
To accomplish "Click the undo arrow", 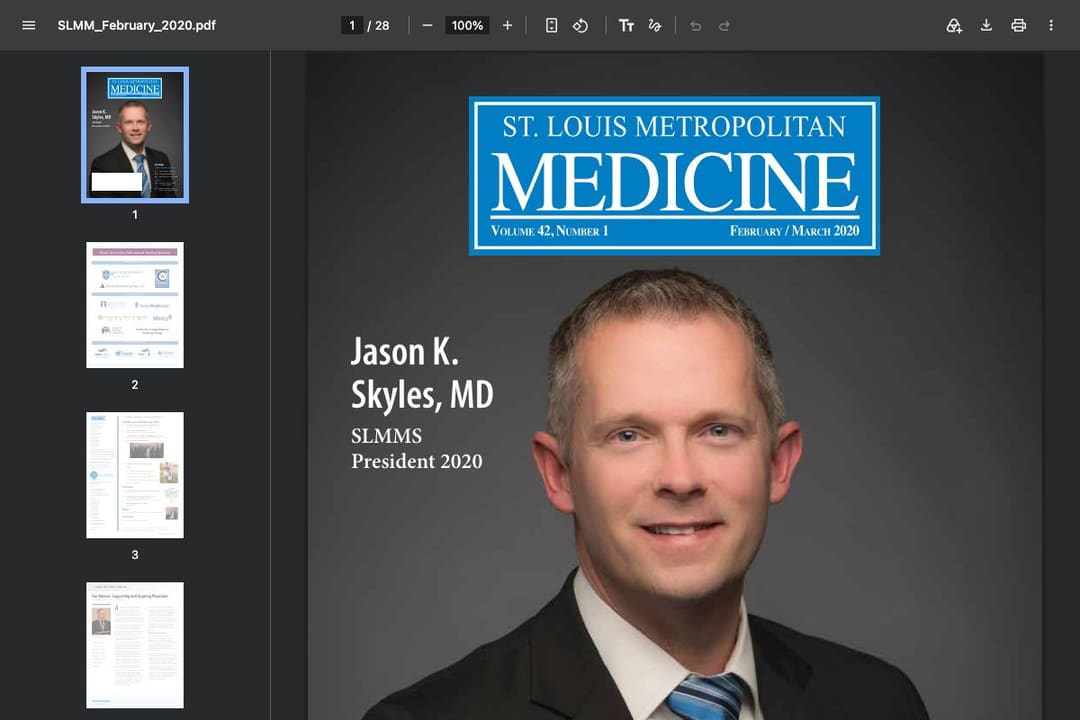I will [x=696, y=25].
